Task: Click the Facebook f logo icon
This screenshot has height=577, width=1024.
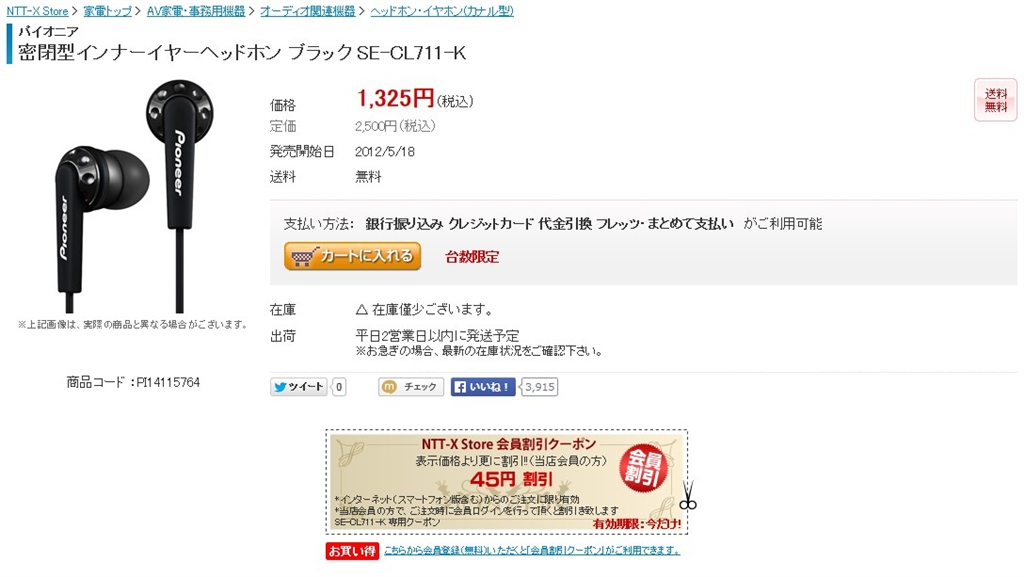Action: point(460,387)
